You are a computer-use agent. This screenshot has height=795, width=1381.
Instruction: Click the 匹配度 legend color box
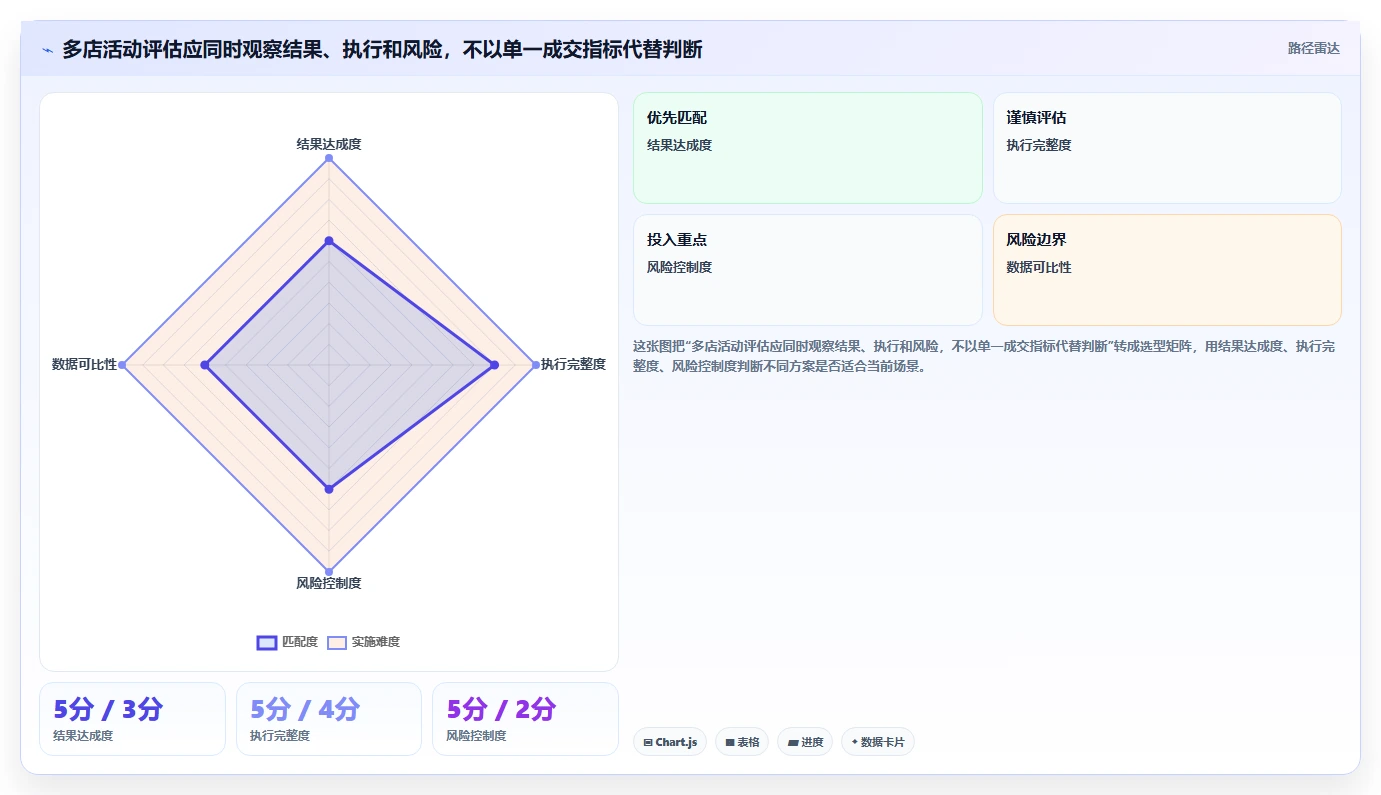tap(267, 642)
